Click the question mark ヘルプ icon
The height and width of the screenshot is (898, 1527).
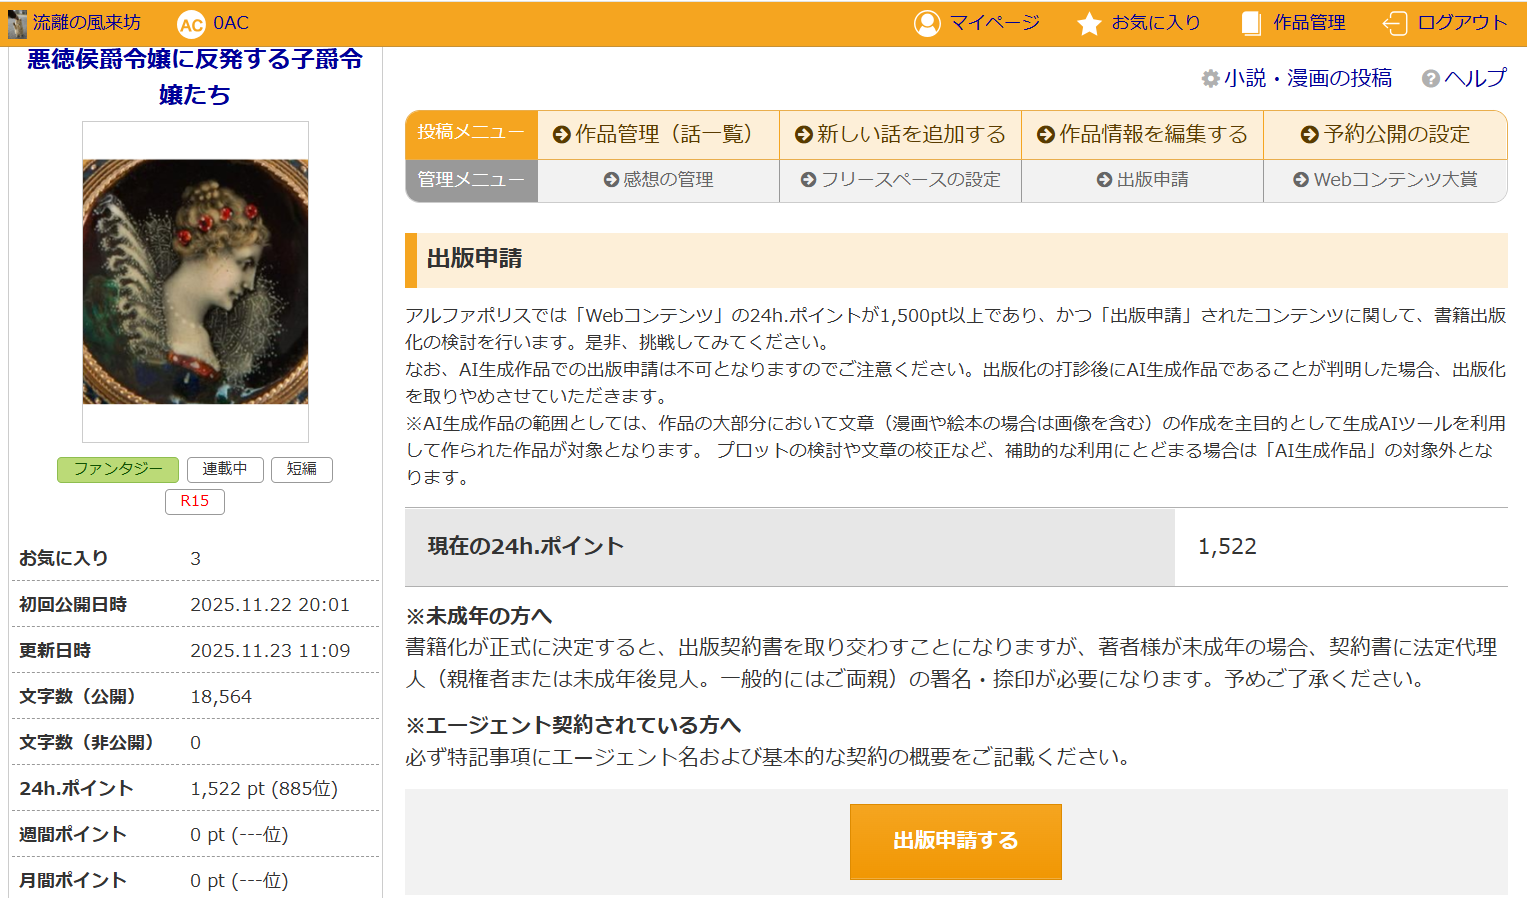tap(1431, 78)
